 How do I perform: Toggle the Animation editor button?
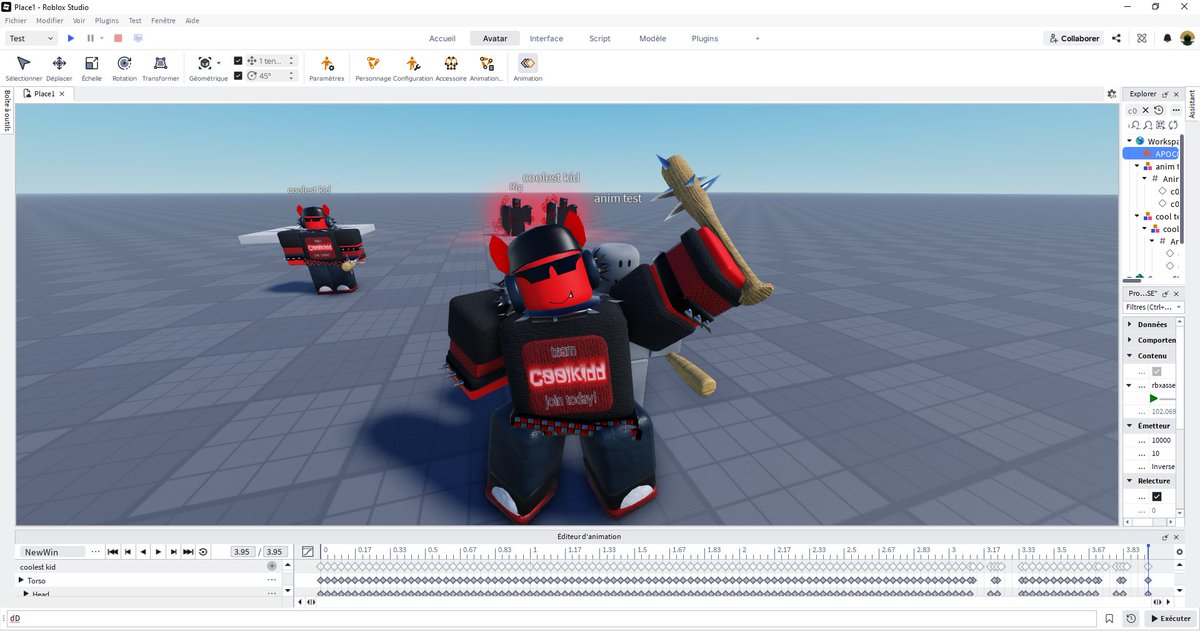click(x=528, y=67)
